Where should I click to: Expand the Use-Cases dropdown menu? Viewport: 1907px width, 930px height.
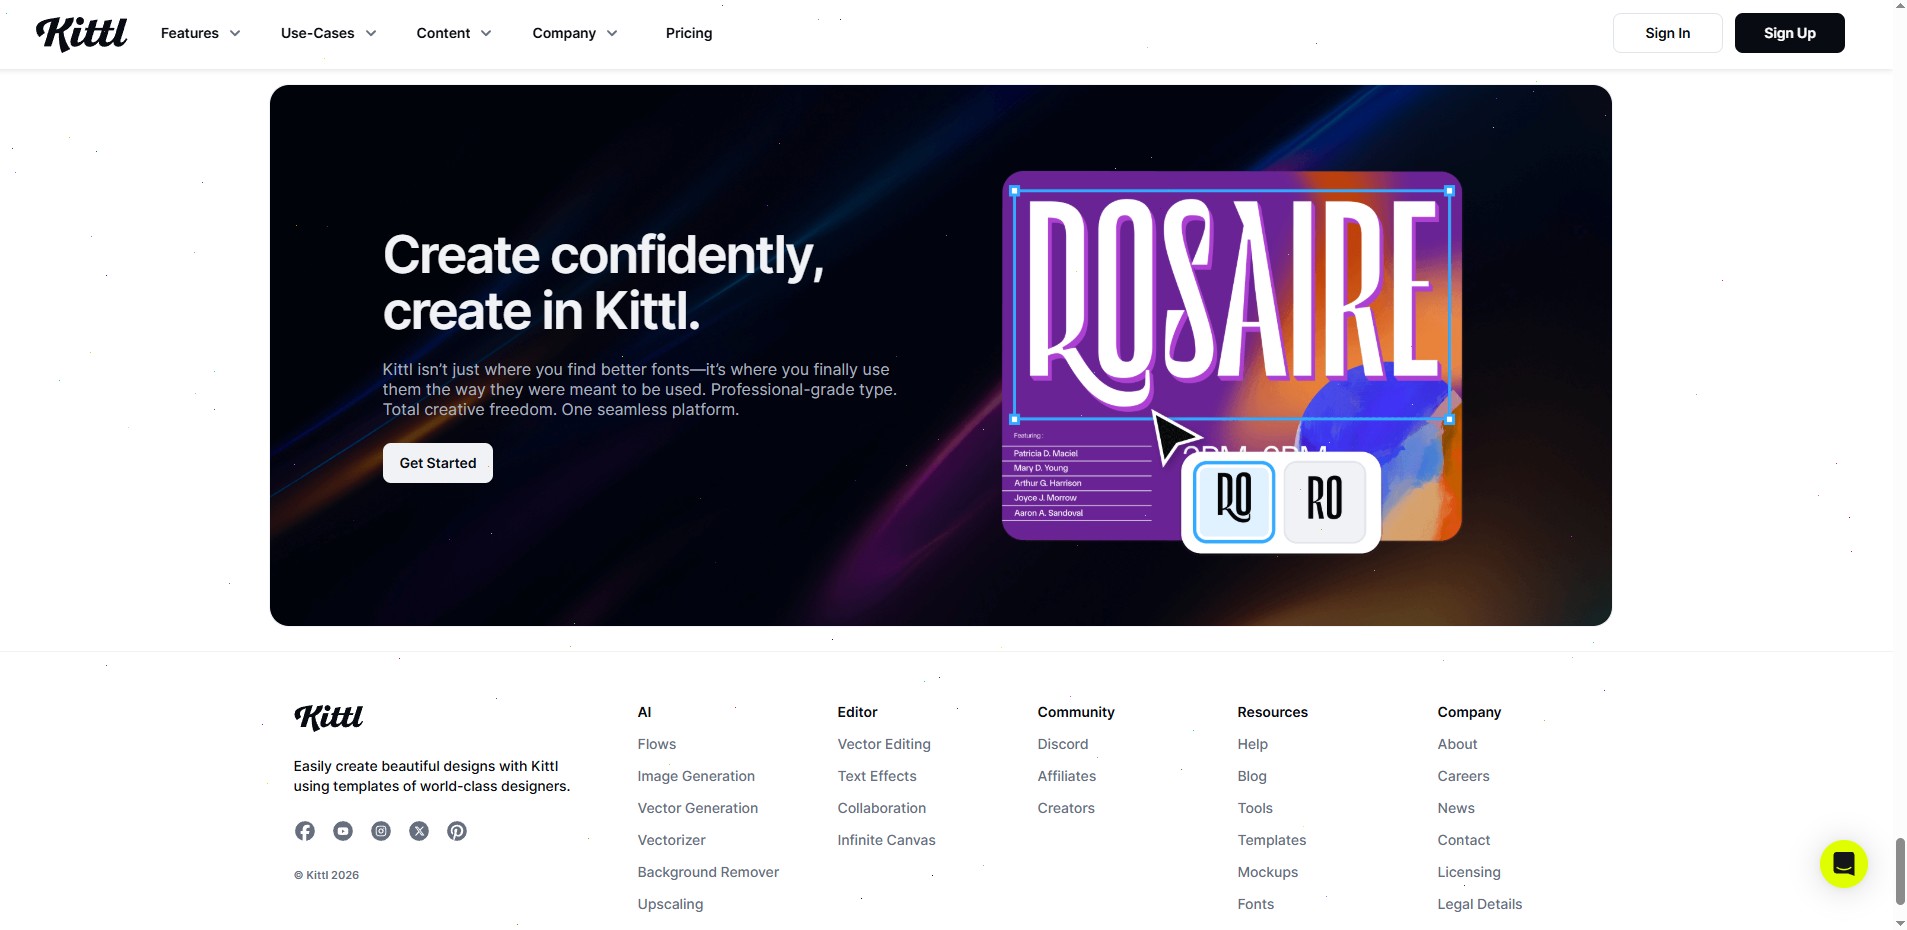[x=328, y=33]
